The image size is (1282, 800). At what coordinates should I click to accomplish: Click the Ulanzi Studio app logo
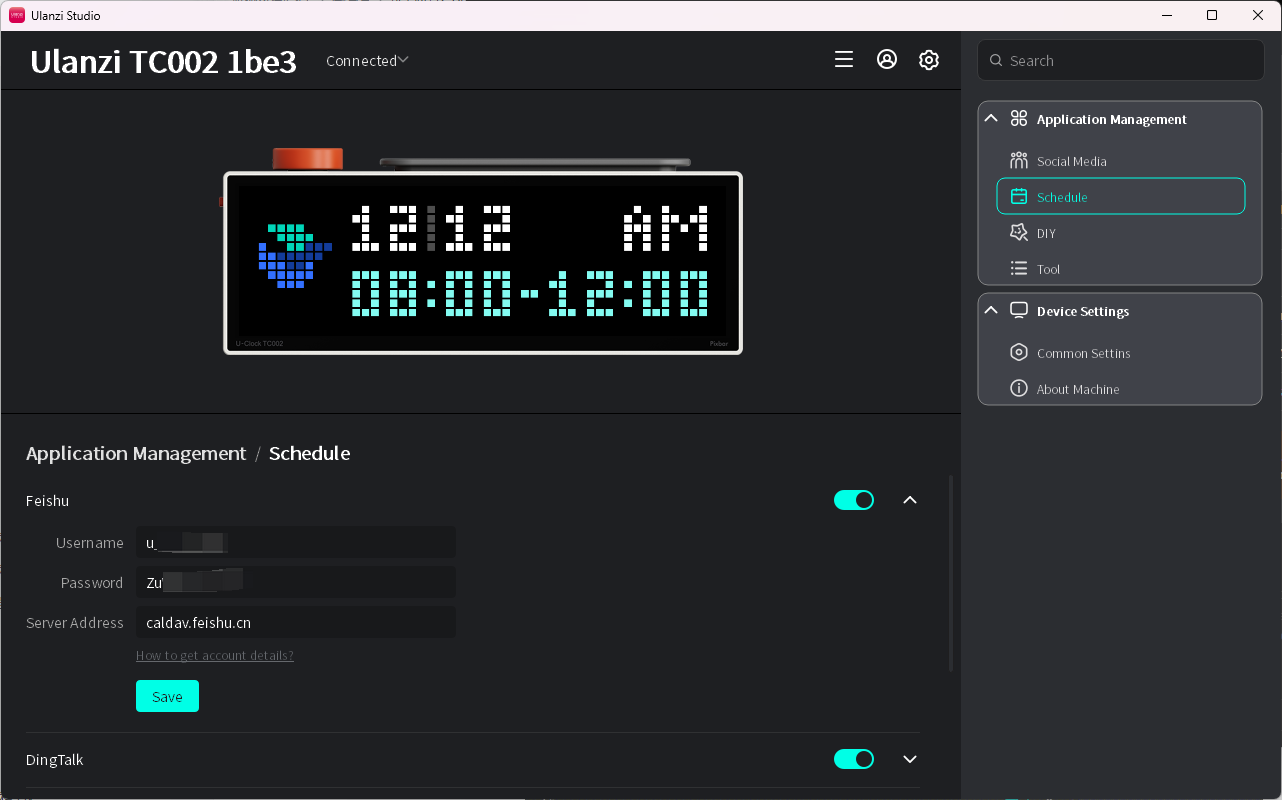pyautogui.click(x=17, y=15)
